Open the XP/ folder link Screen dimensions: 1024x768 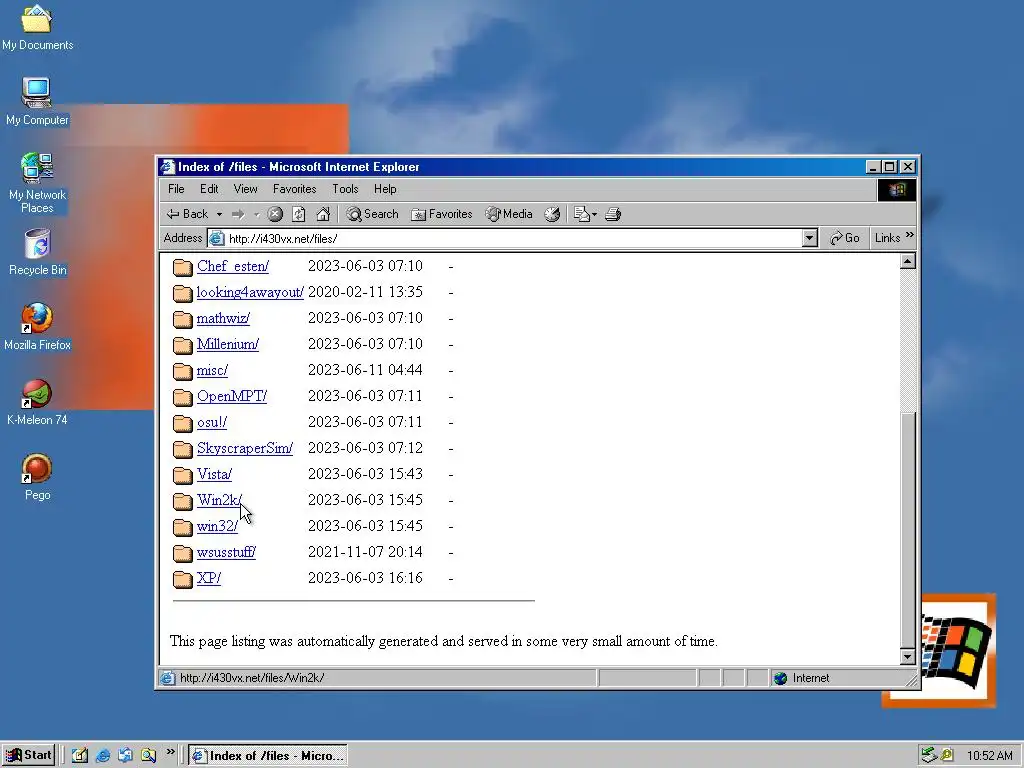point(208,579)
